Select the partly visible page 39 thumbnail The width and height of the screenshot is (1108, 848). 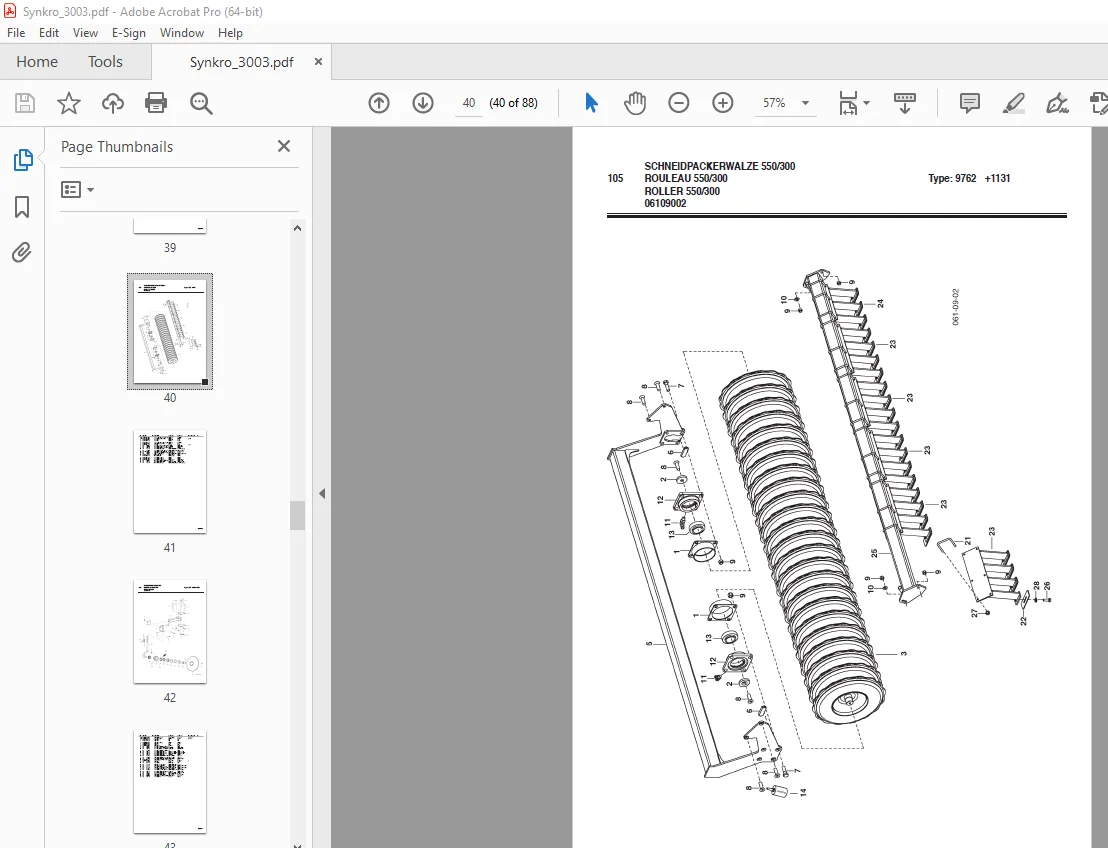[170, 226]
